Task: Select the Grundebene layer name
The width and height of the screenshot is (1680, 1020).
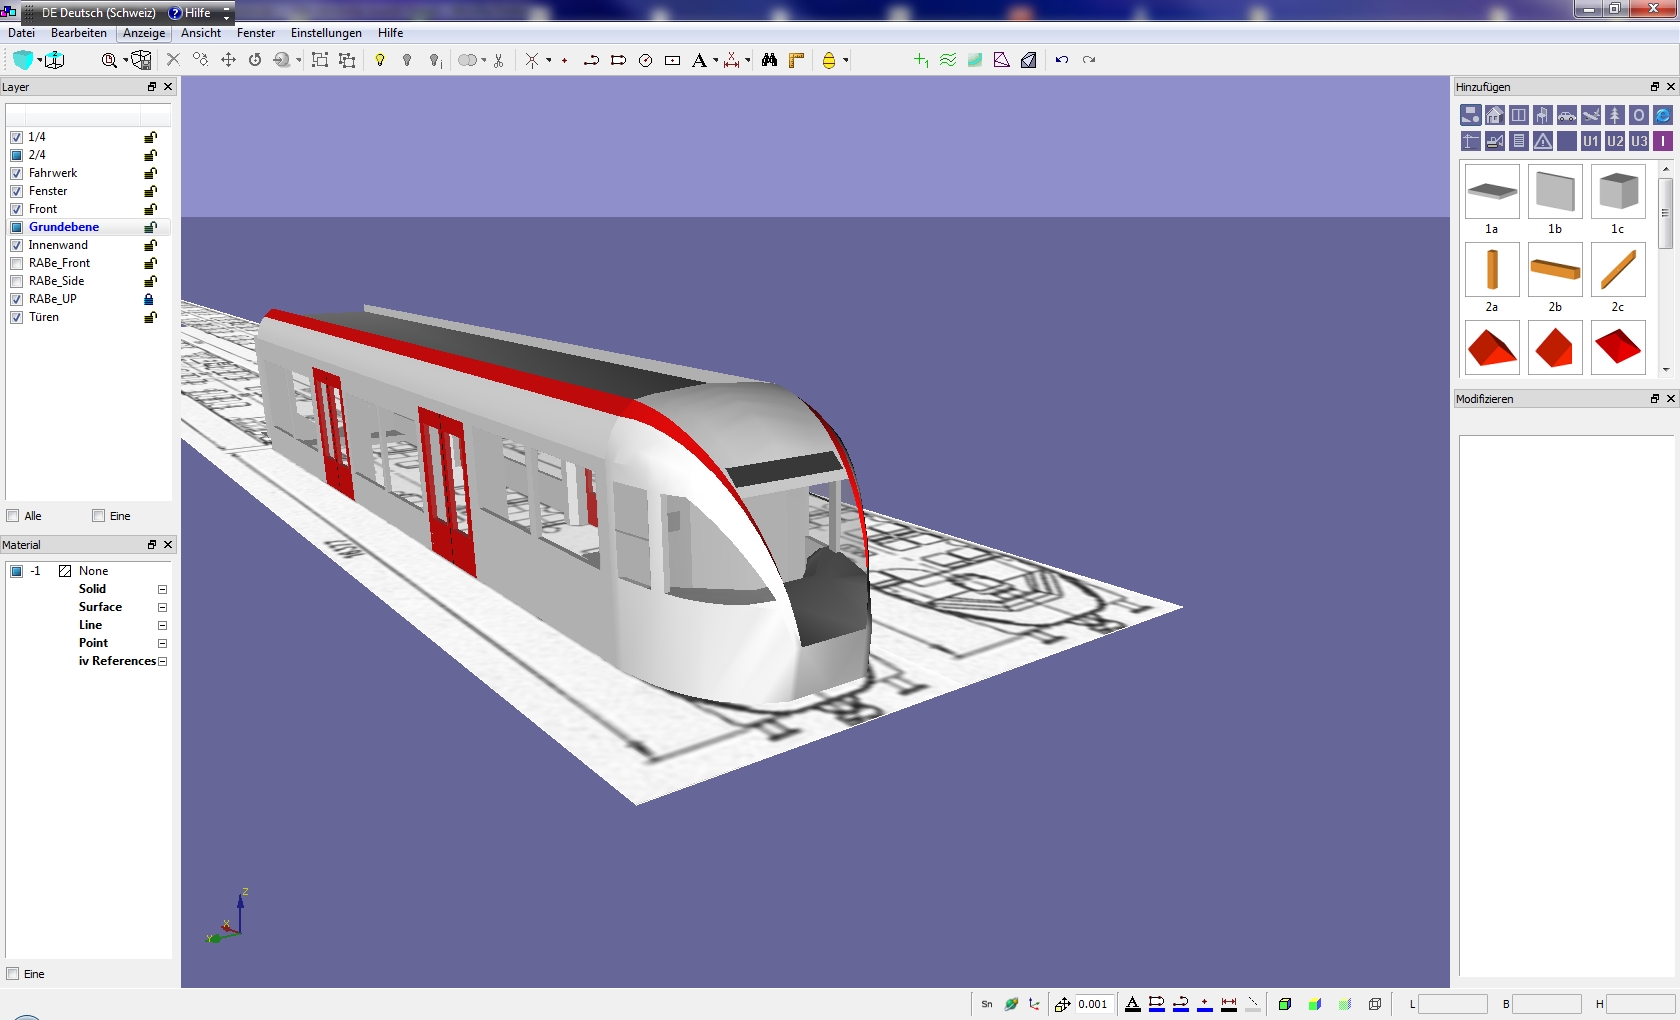Action: click(64, 227)
